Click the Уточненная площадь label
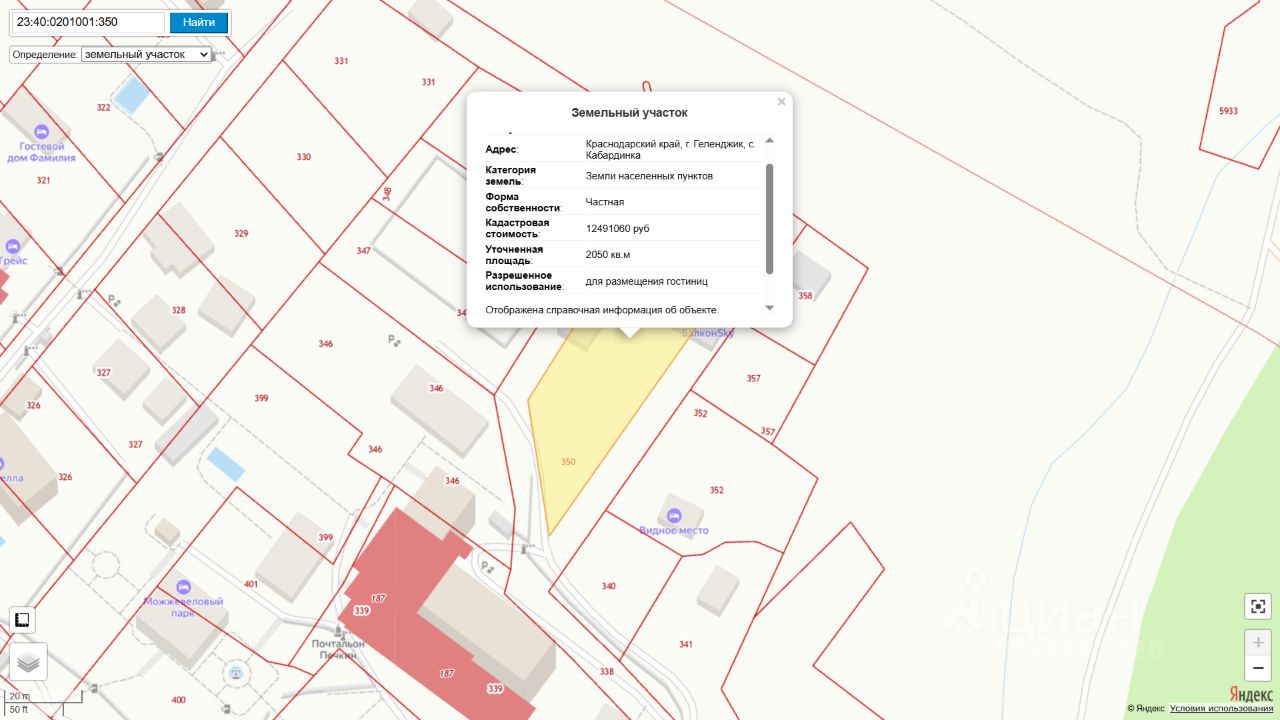The width and height of the screenshot is (1280, 720). 514,255
